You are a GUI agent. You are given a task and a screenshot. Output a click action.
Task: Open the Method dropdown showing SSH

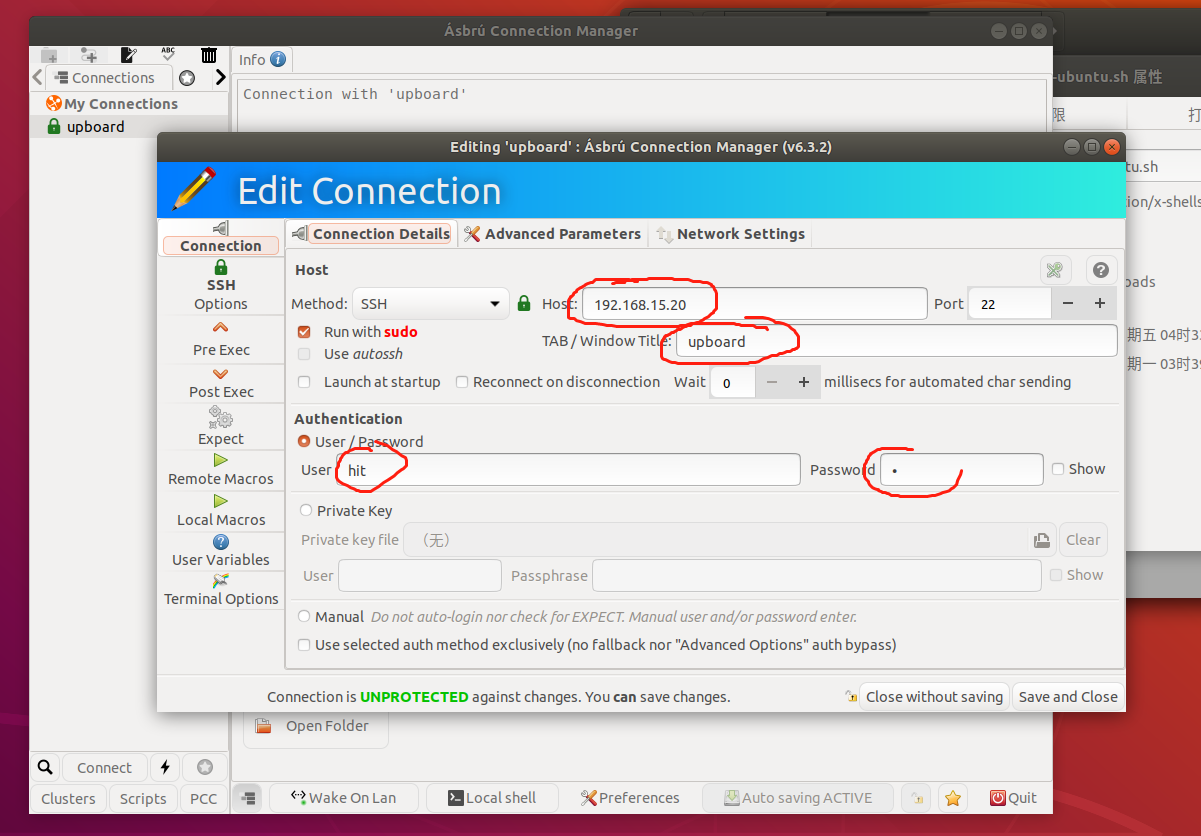point(430,303)
